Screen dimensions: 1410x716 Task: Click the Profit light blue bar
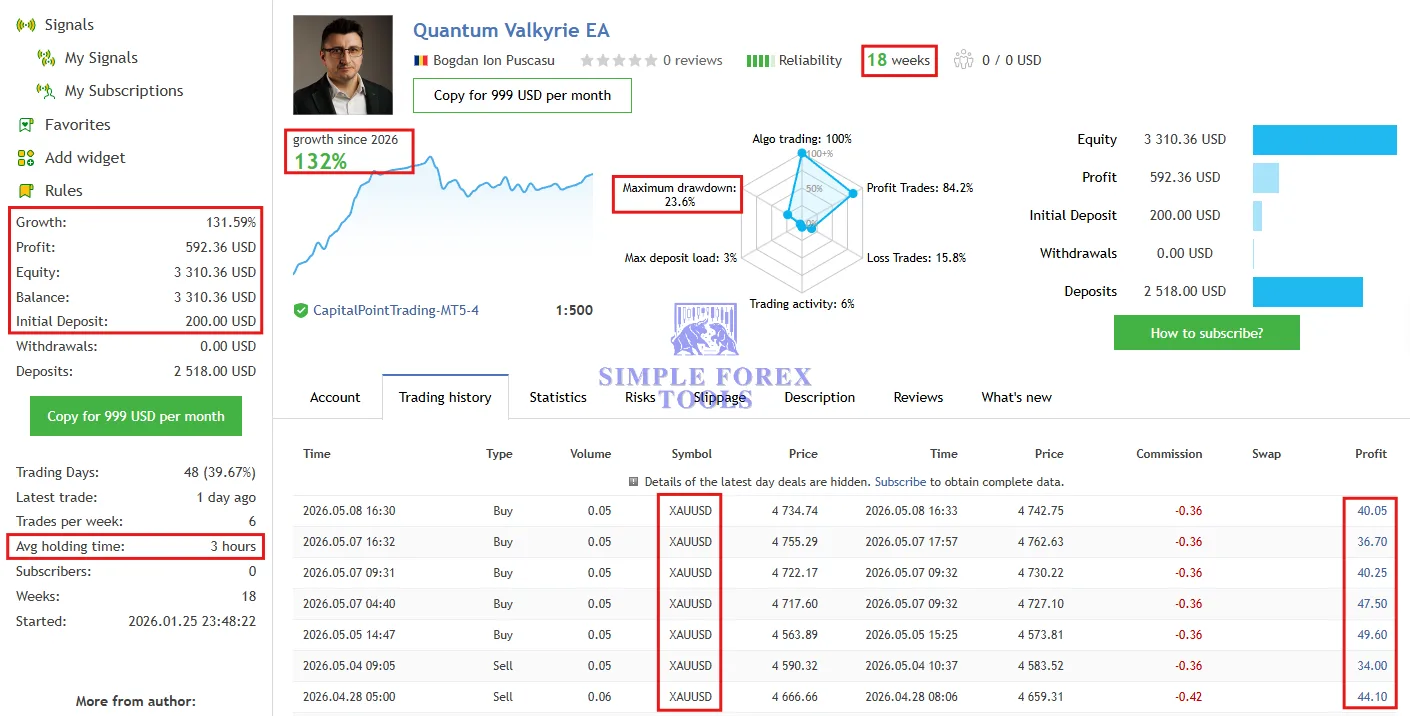pyautogui.click(x=1265, y=178)
